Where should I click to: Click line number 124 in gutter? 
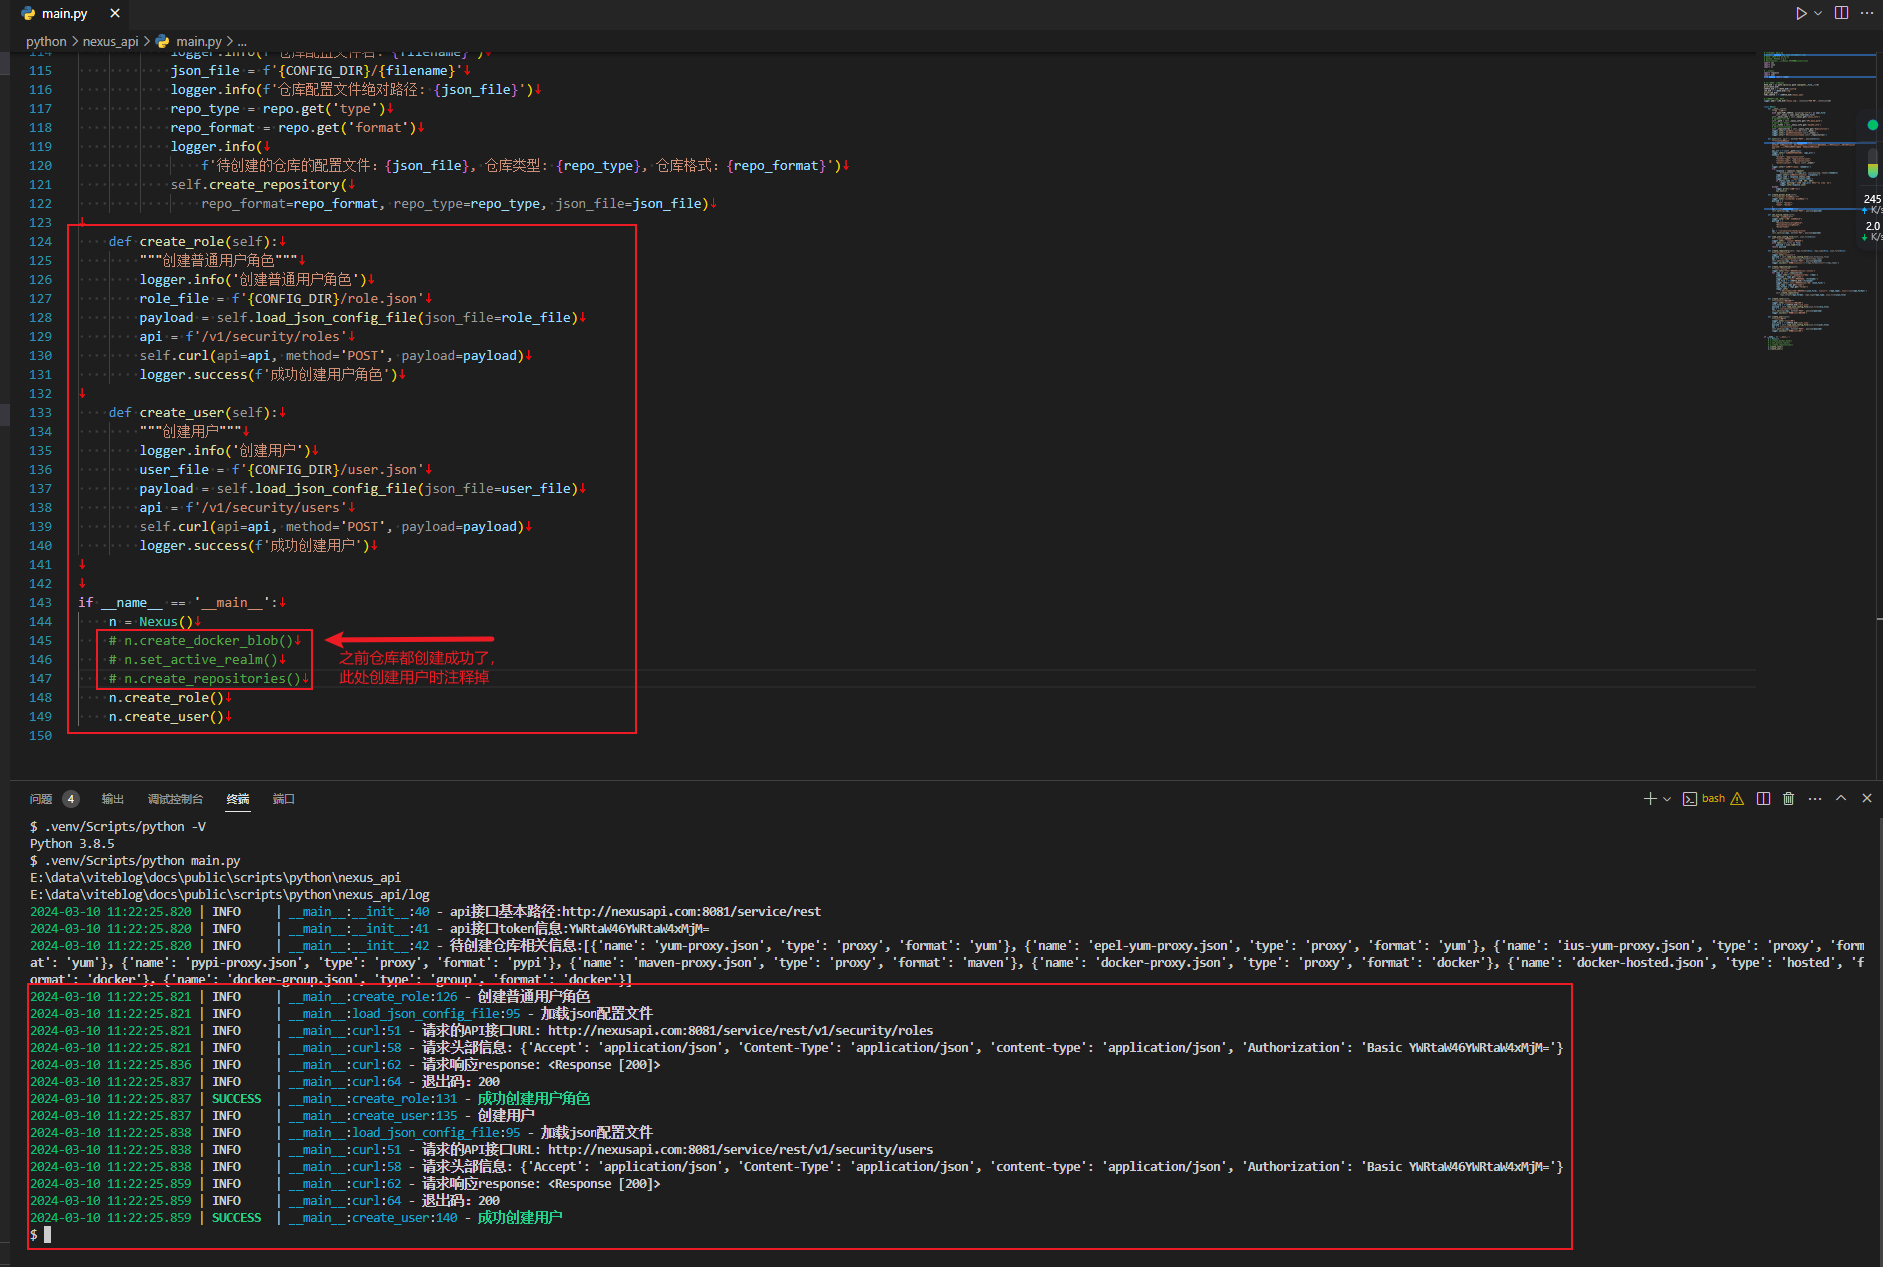click(40, 241)
